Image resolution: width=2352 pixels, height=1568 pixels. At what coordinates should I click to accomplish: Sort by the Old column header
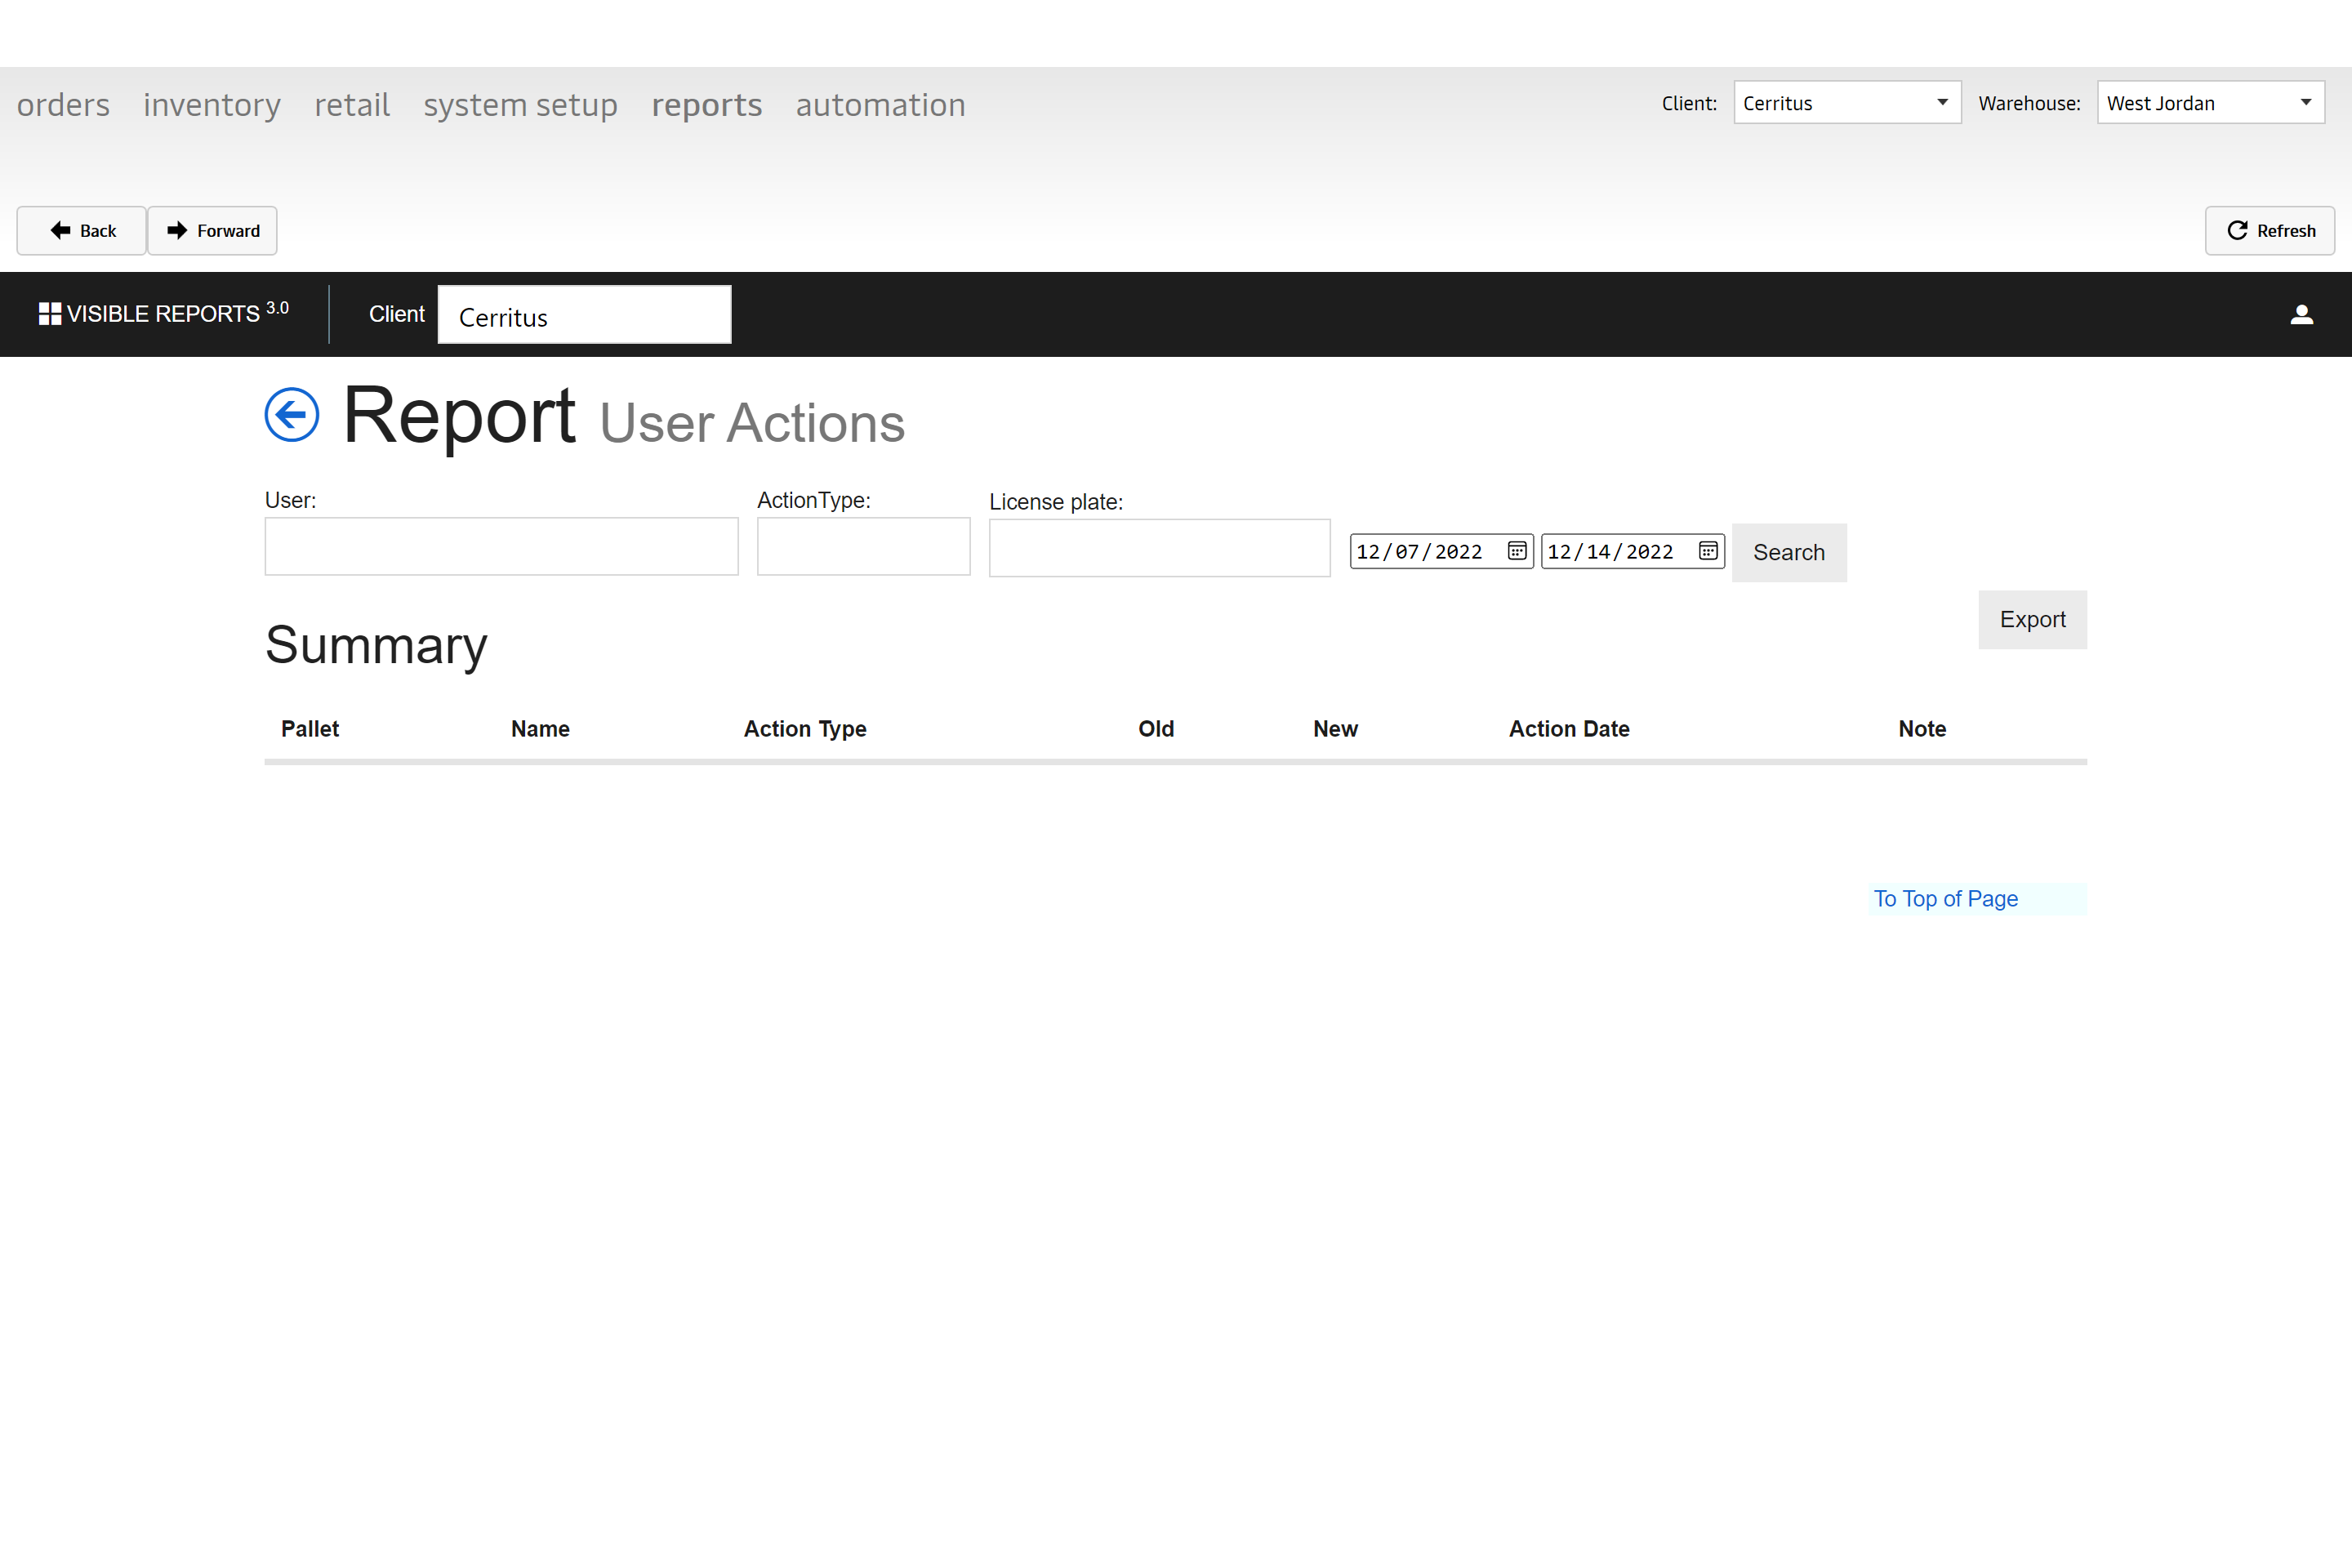coord(1156,729)
